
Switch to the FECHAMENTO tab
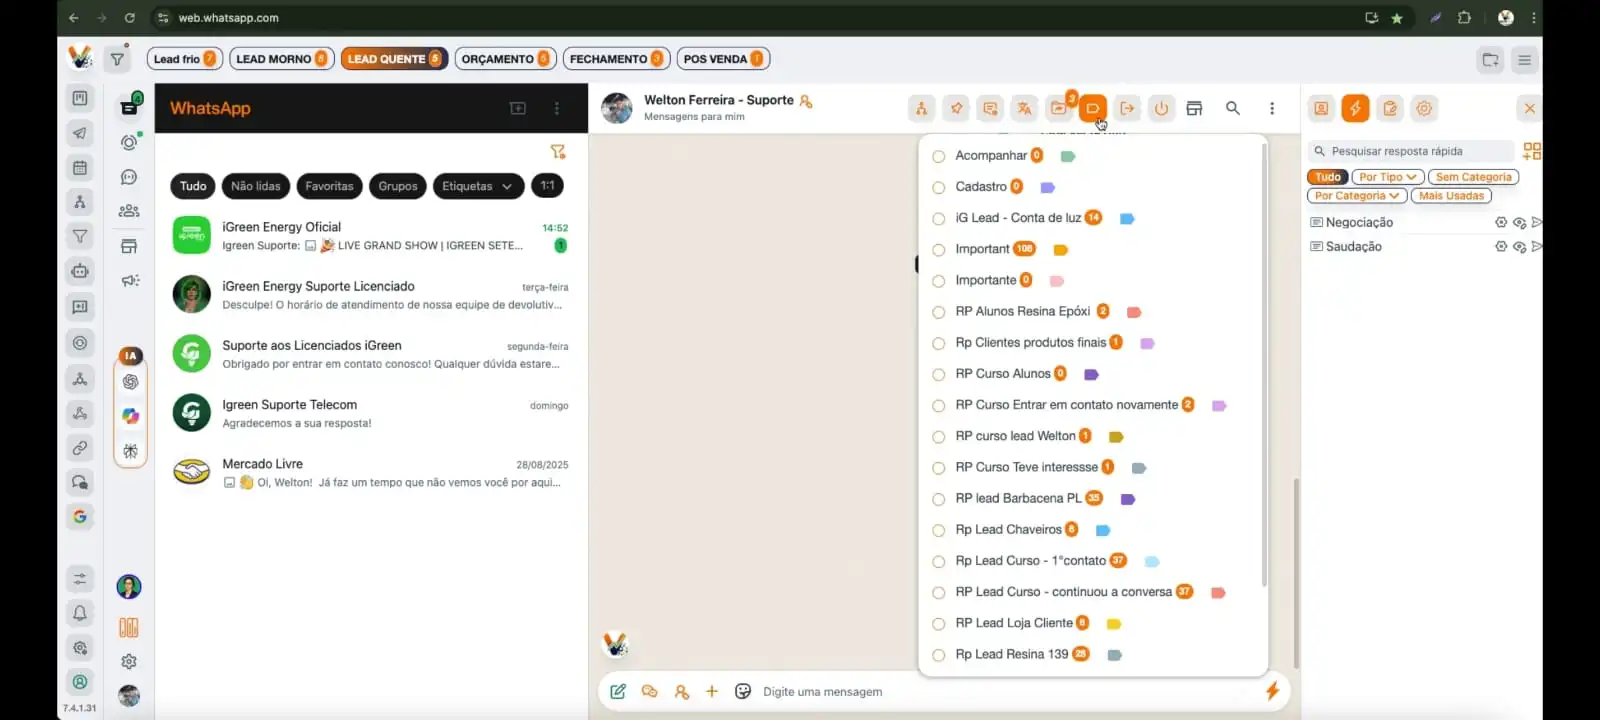point(616,59)
